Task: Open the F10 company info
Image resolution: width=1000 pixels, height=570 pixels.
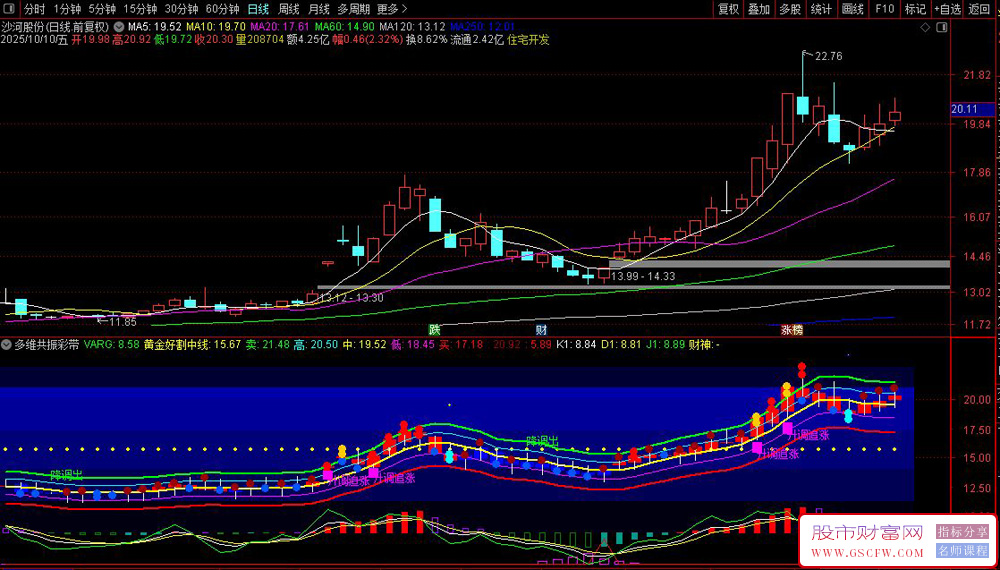Action: 885,9
